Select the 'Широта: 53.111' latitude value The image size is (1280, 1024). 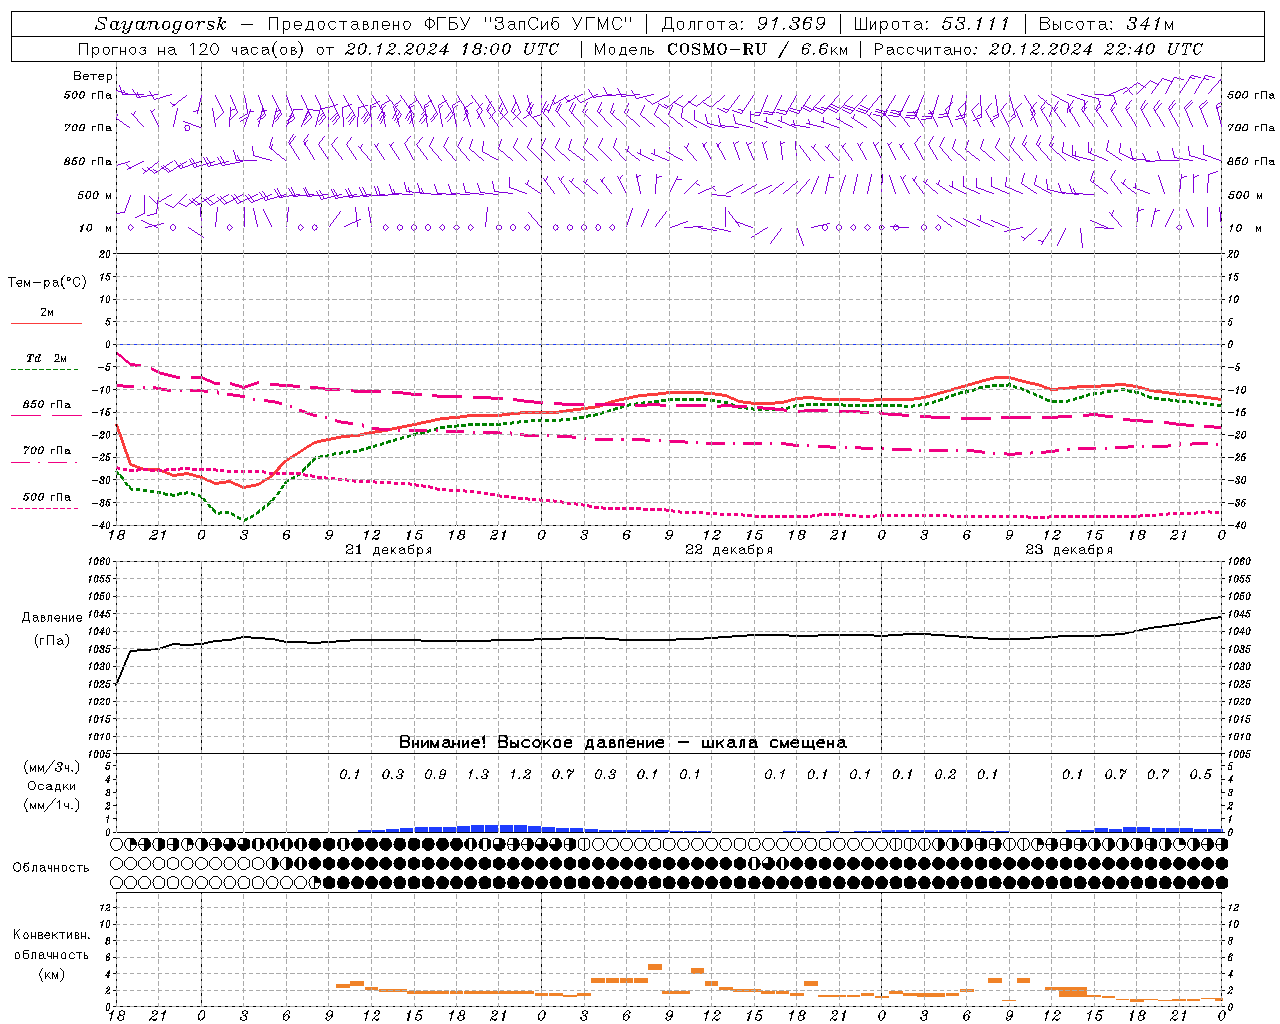(x=932, y=24)
